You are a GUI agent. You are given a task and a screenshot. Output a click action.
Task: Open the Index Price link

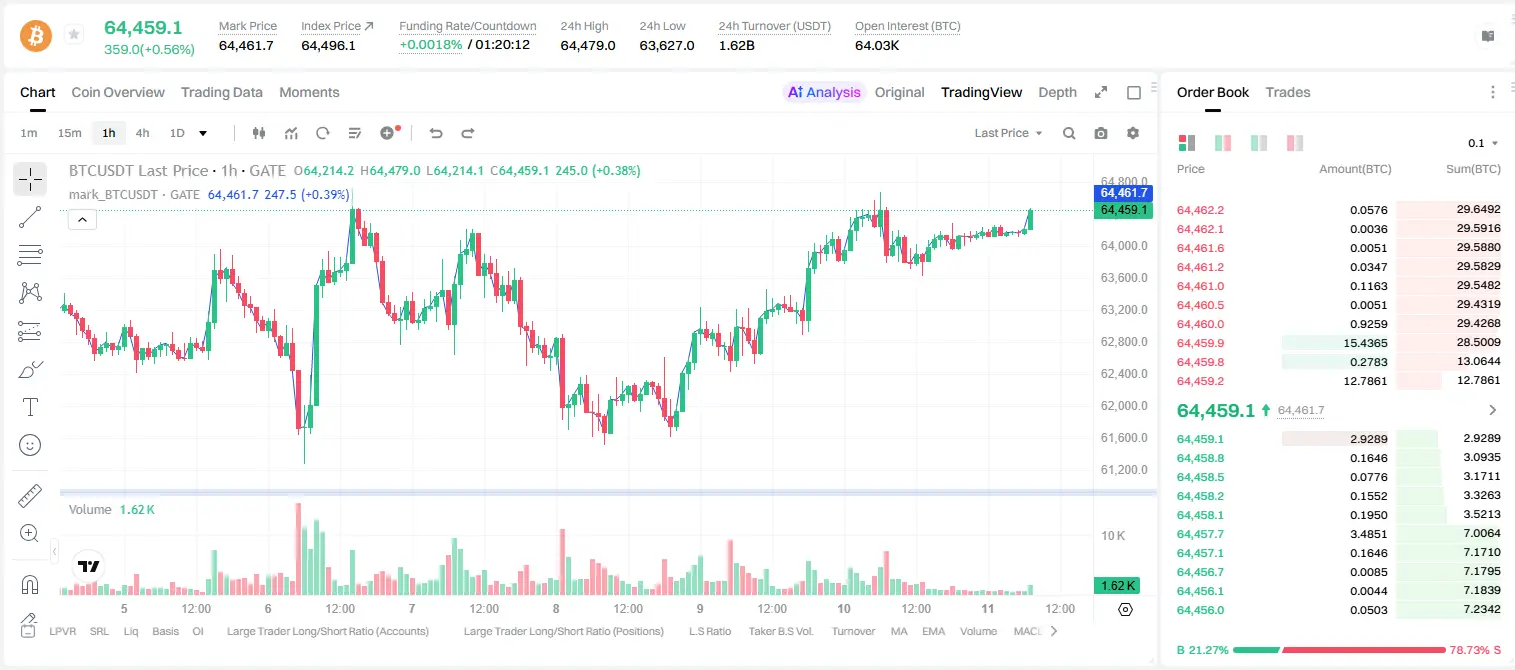(337, 26)
